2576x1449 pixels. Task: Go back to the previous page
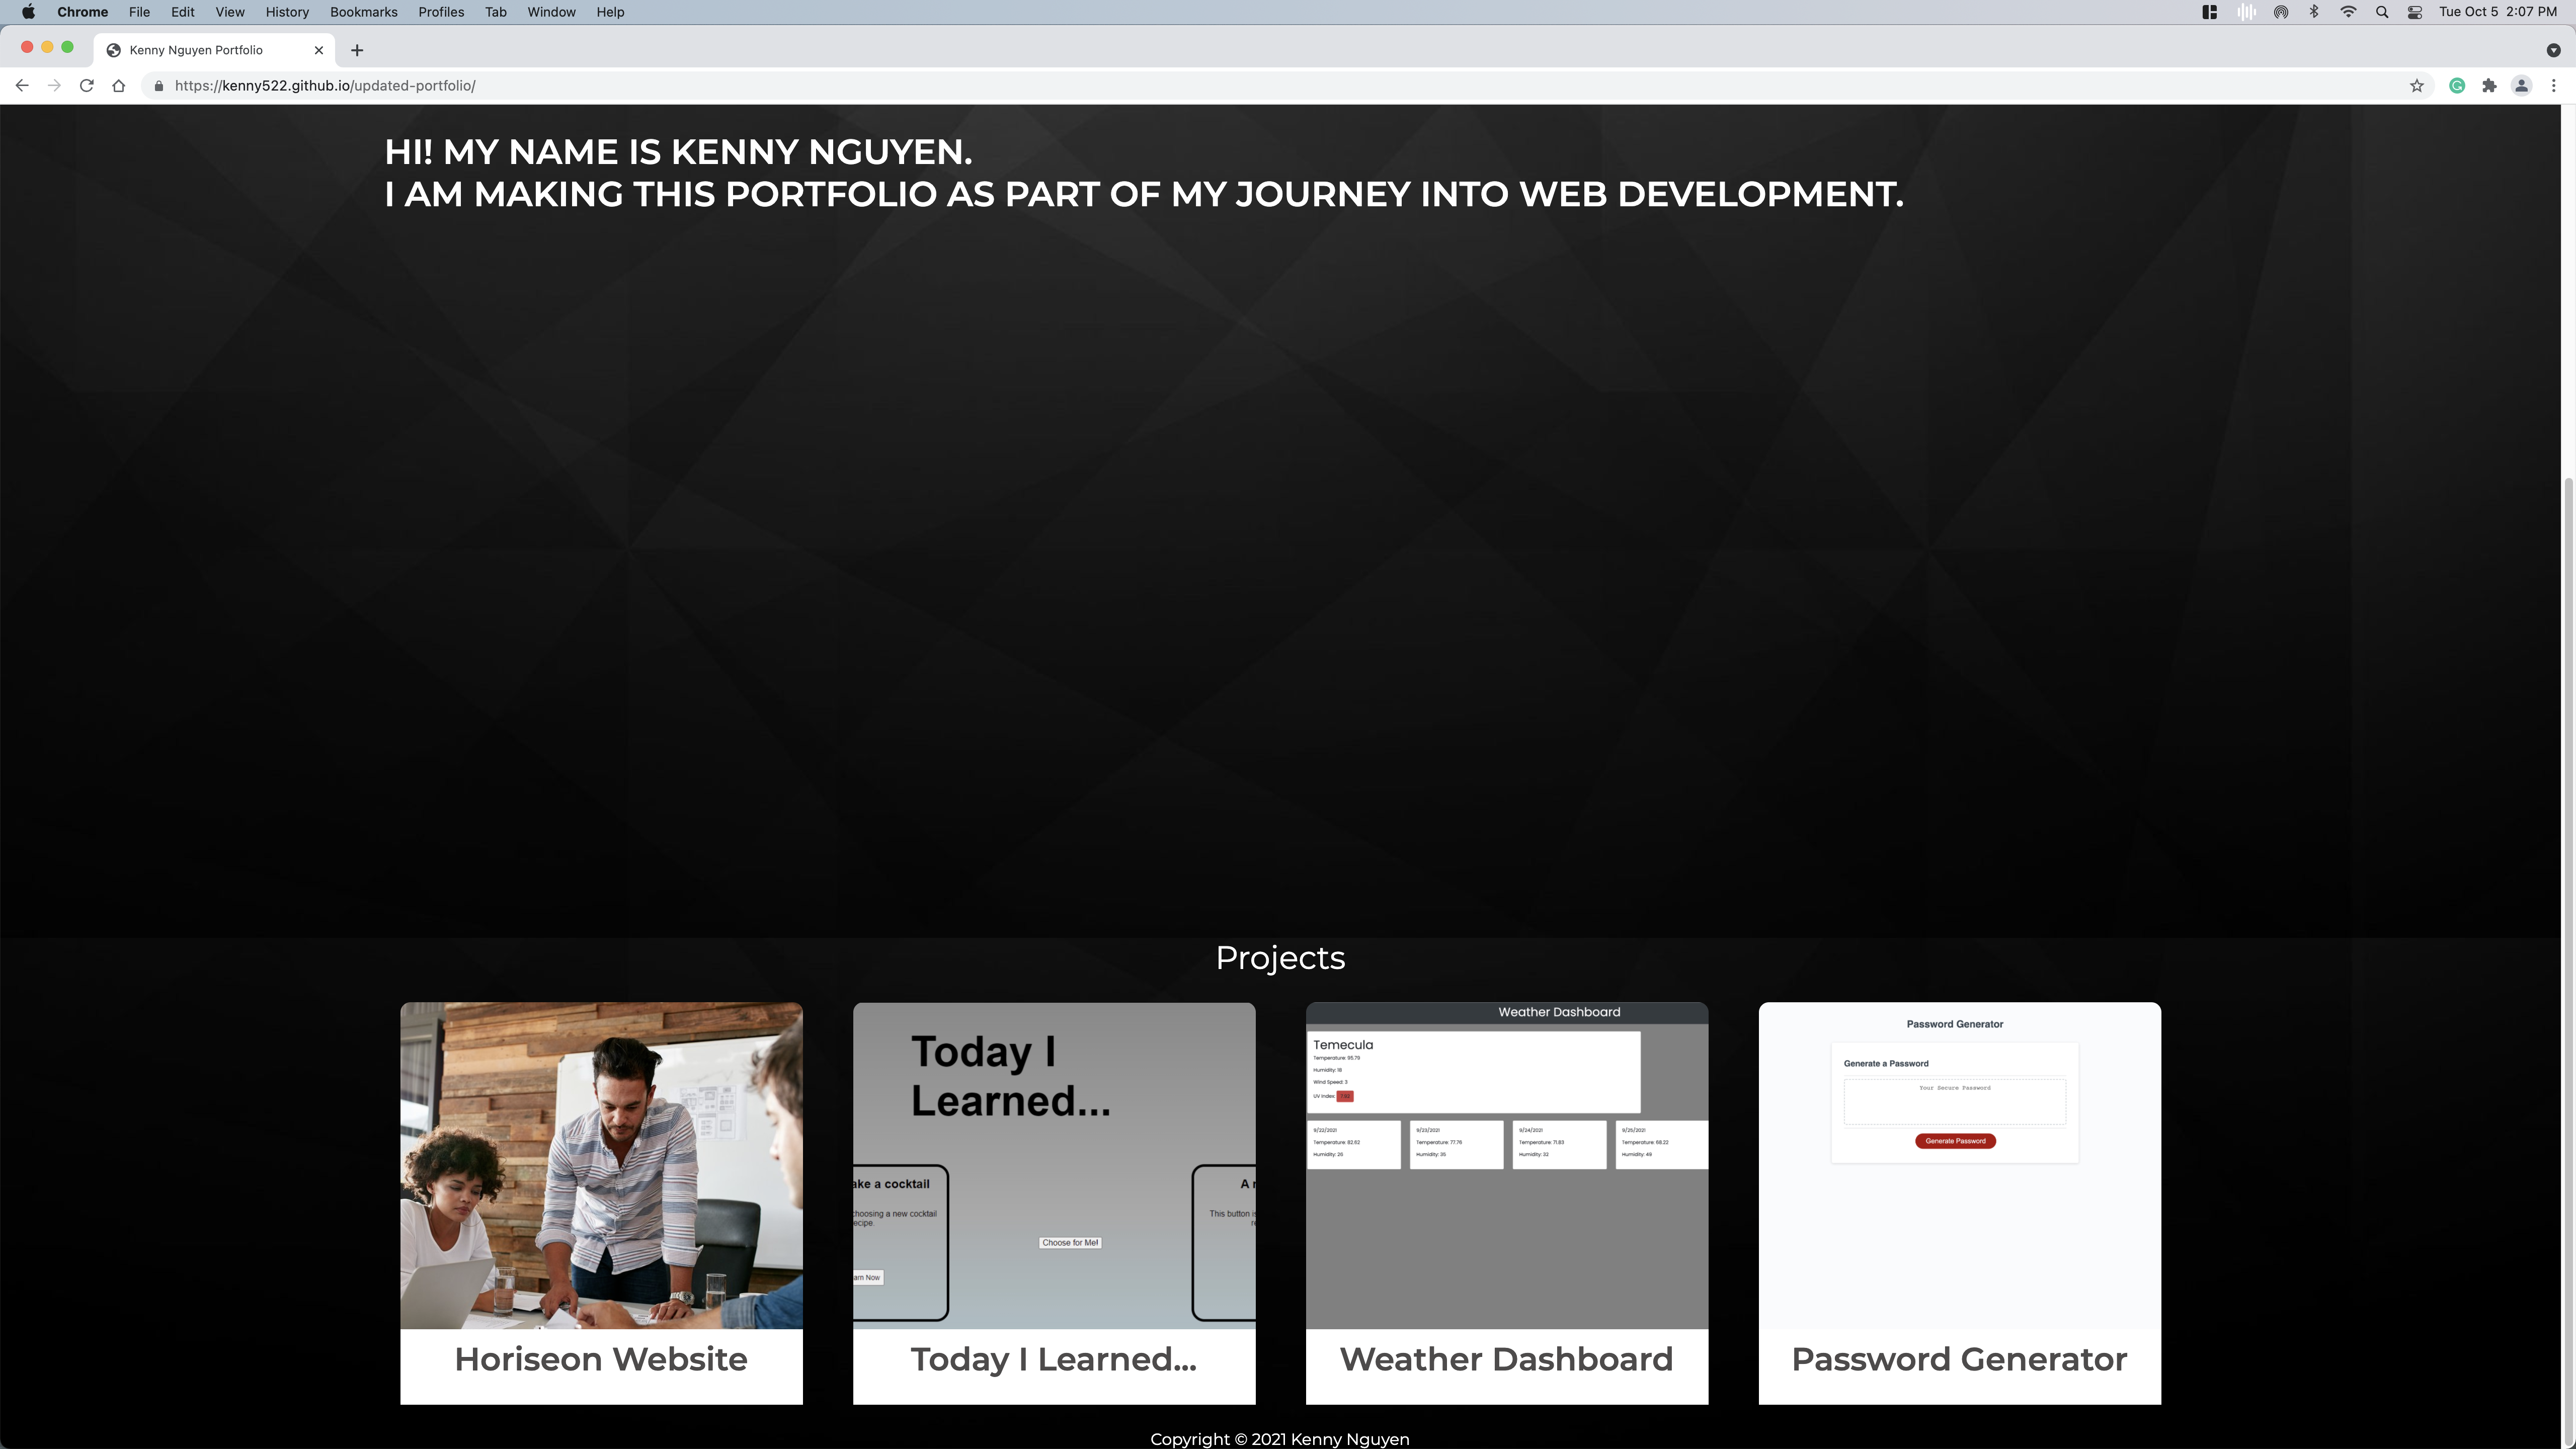[x=22, y=86]
